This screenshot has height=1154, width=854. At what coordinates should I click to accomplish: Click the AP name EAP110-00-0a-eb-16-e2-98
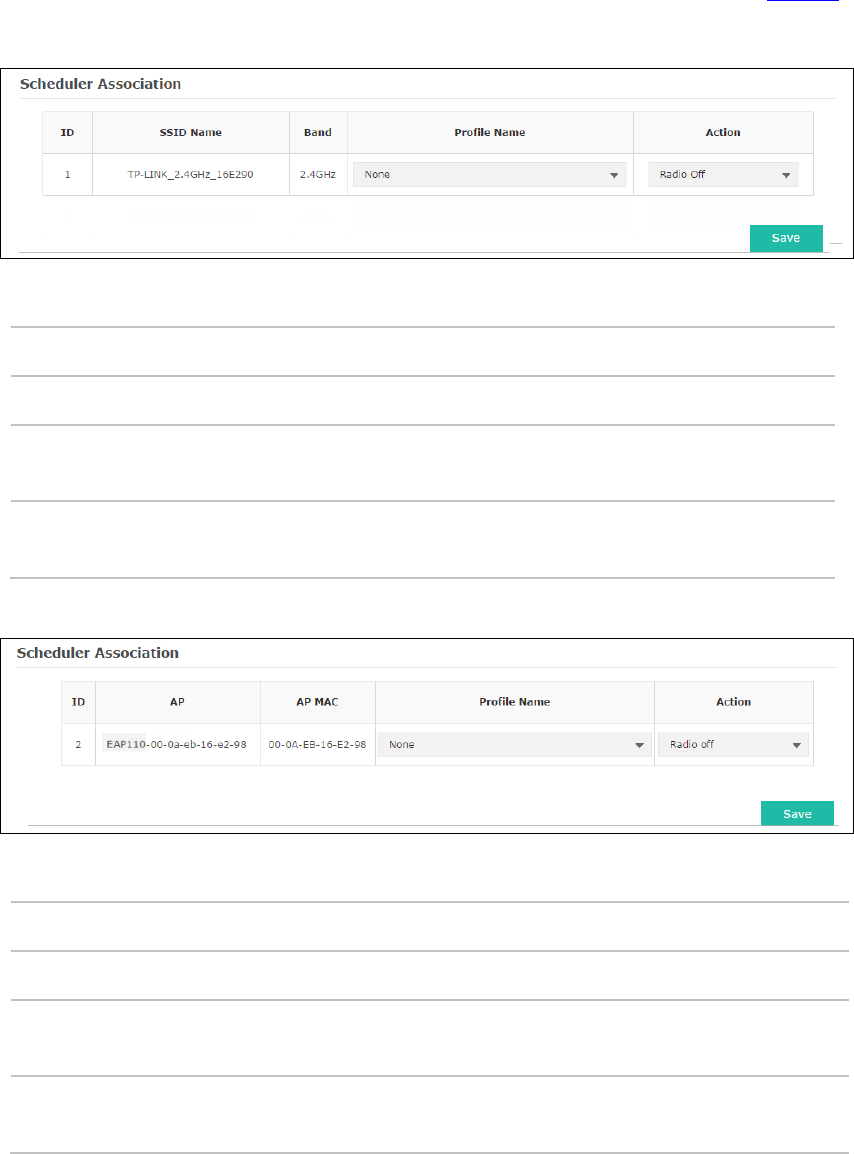[177, 745]
